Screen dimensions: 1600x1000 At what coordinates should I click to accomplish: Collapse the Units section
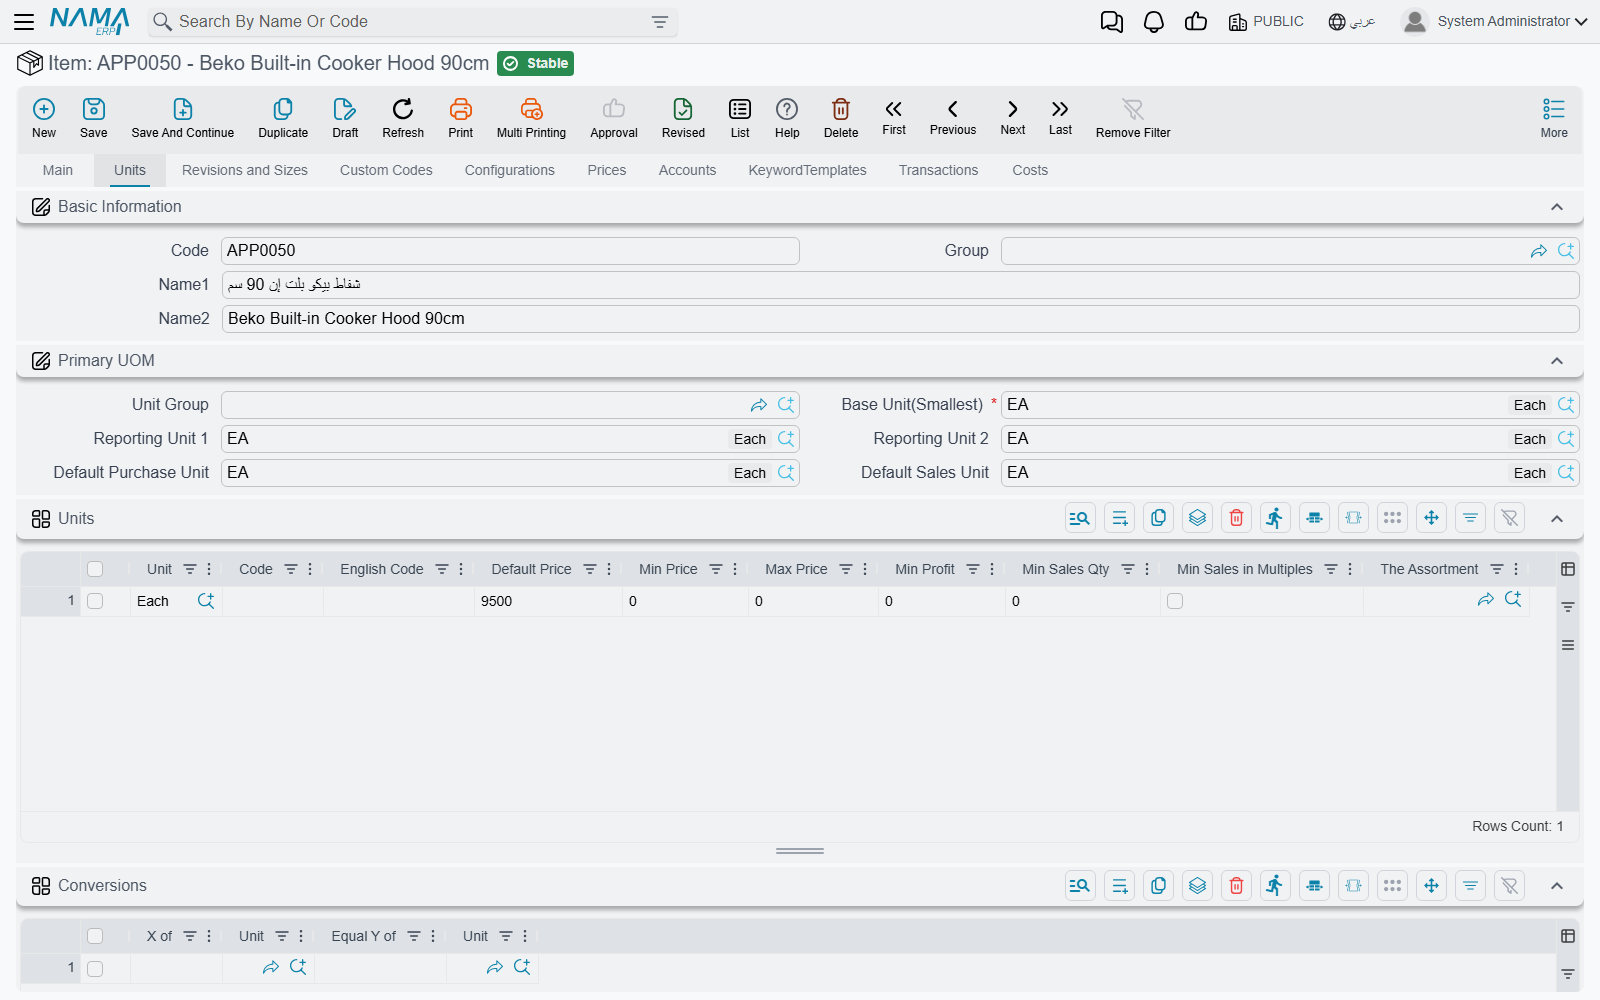(x=1557, y=519)
